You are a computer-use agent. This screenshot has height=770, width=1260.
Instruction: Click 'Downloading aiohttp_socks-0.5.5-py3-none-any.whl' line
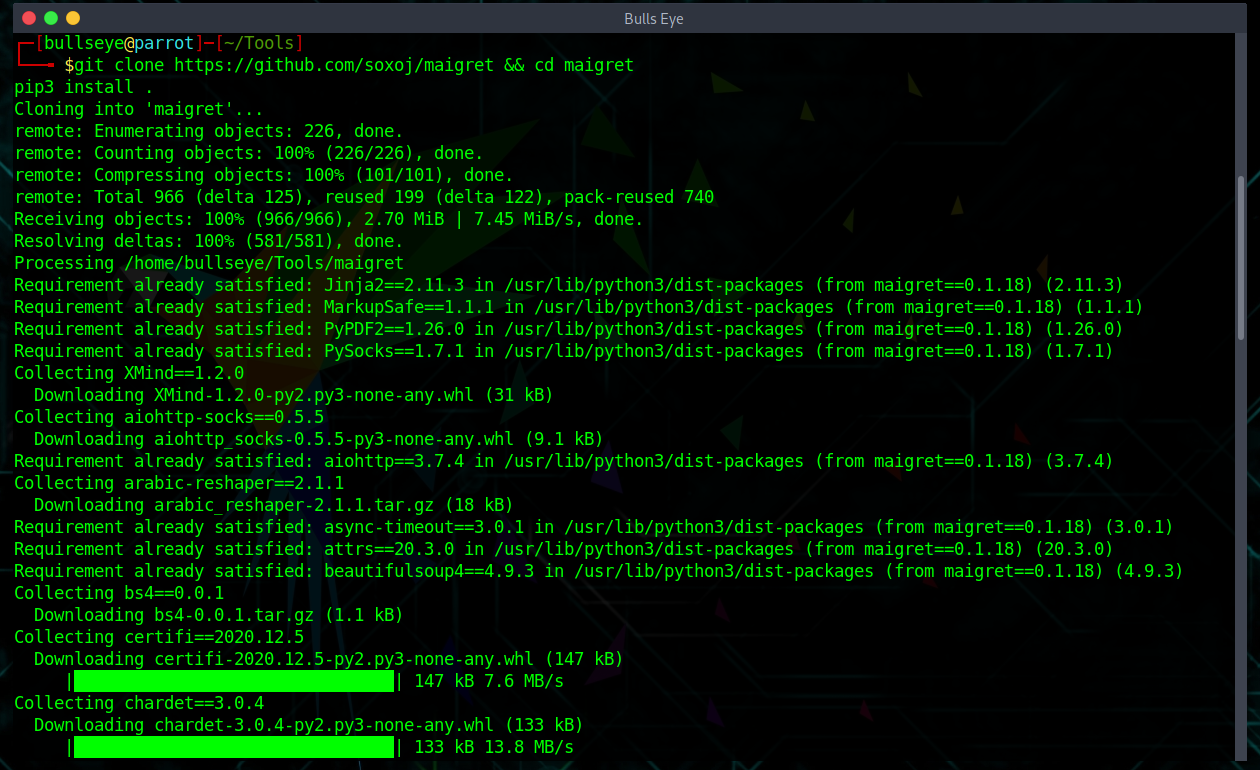319,440
